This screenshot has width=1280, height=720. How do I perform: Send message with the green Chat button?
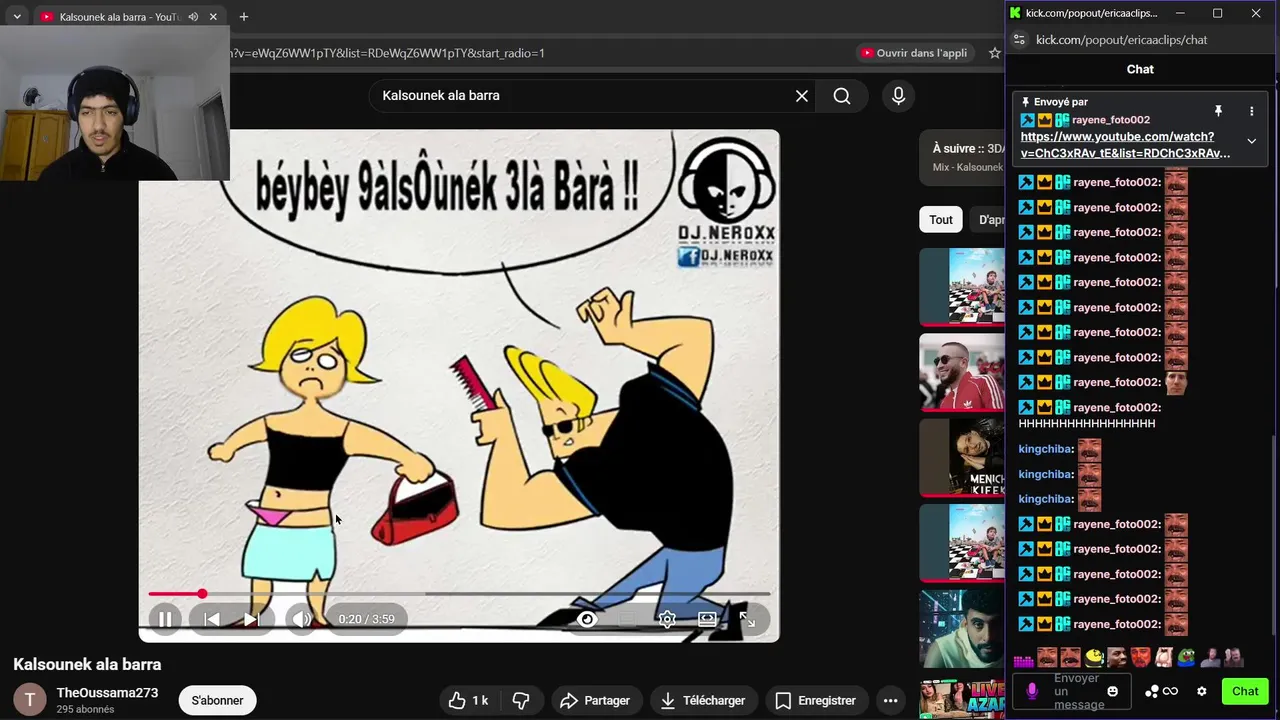point(1245,691)
